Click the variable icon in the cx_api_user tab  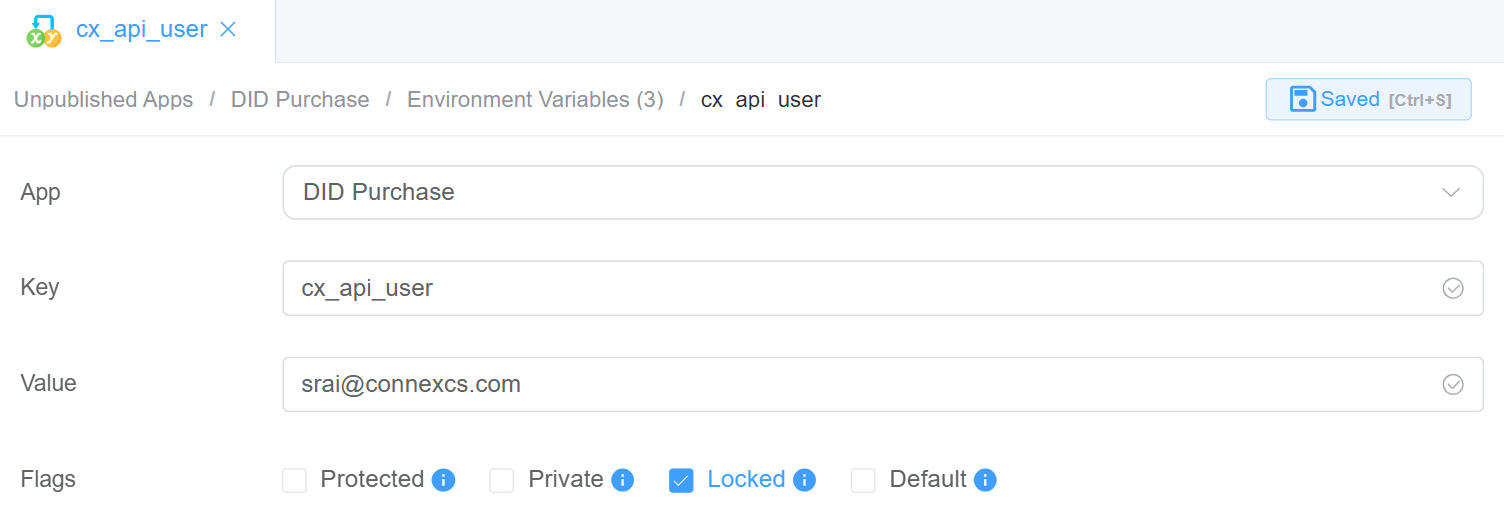43,31
